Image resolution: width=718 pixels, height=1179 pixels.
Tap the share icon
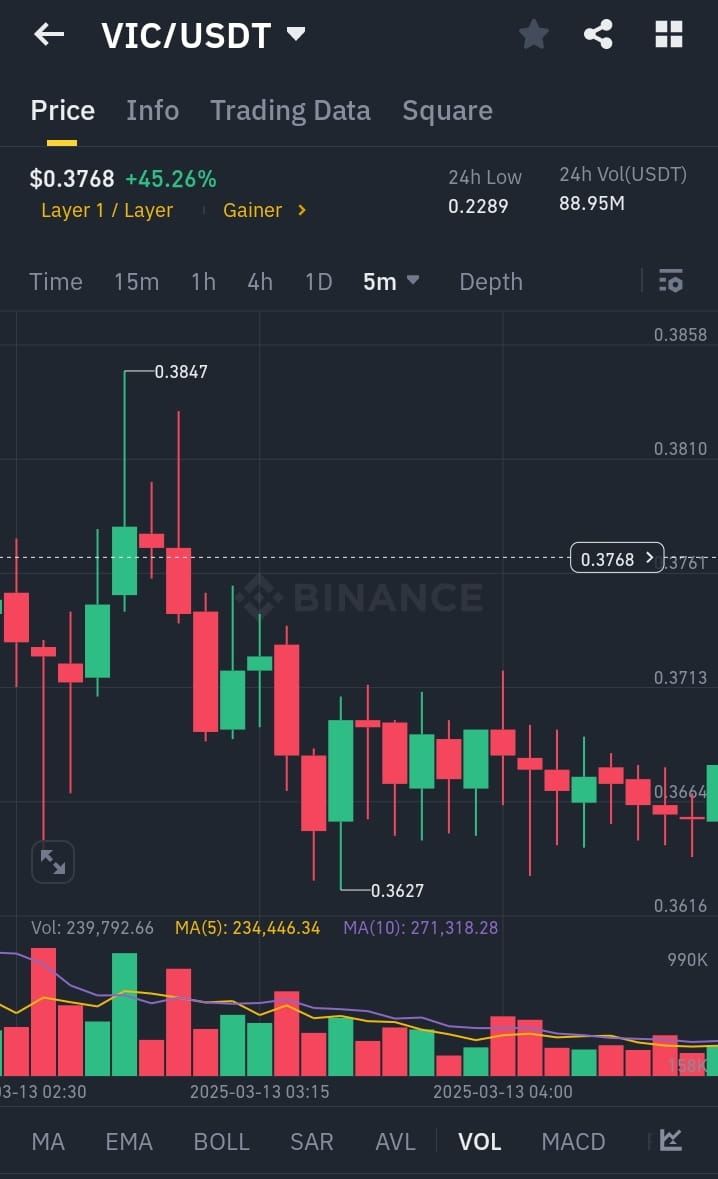coord(598,35)
